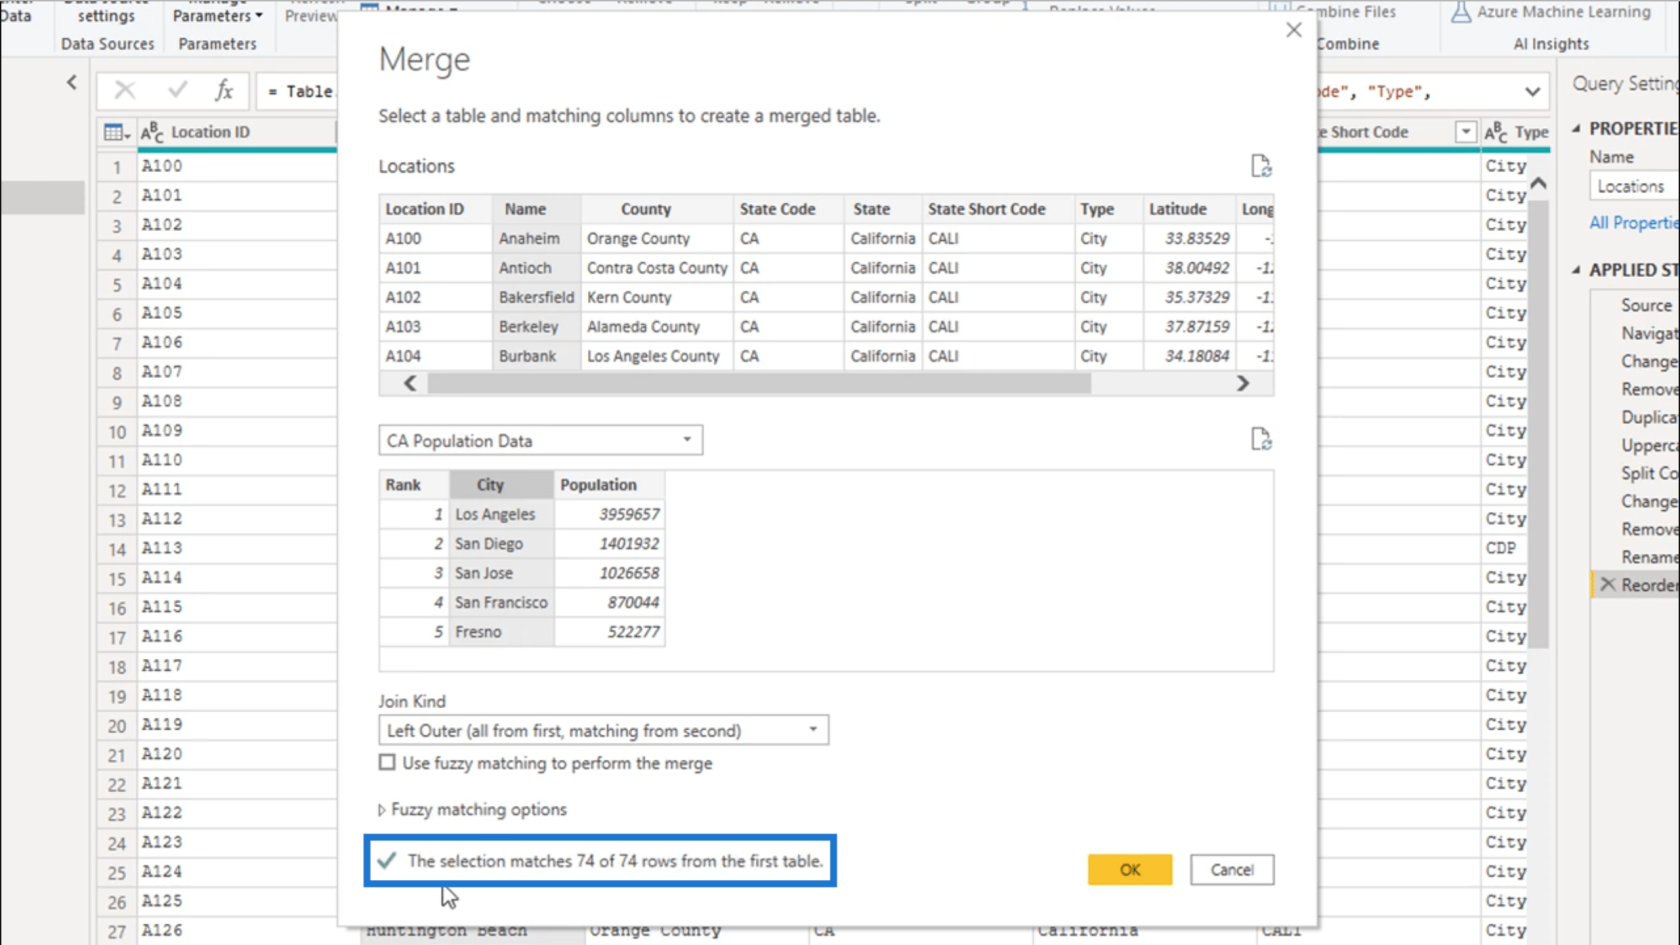Open the CA Population Data table dropdown
1680x945 pixels.
pyautogui.click(x=540, y=441)
